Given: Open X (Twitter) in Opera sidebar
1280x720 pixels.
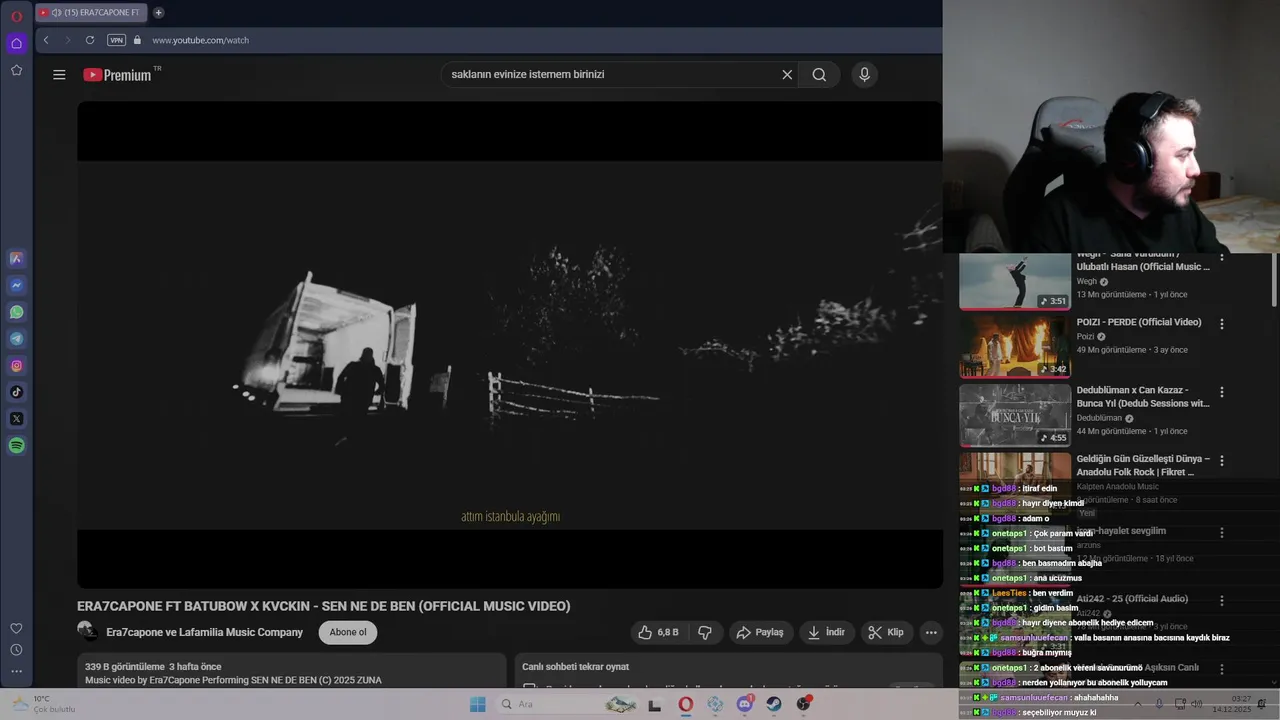Looking at the screenshot, I should [16, 419].
